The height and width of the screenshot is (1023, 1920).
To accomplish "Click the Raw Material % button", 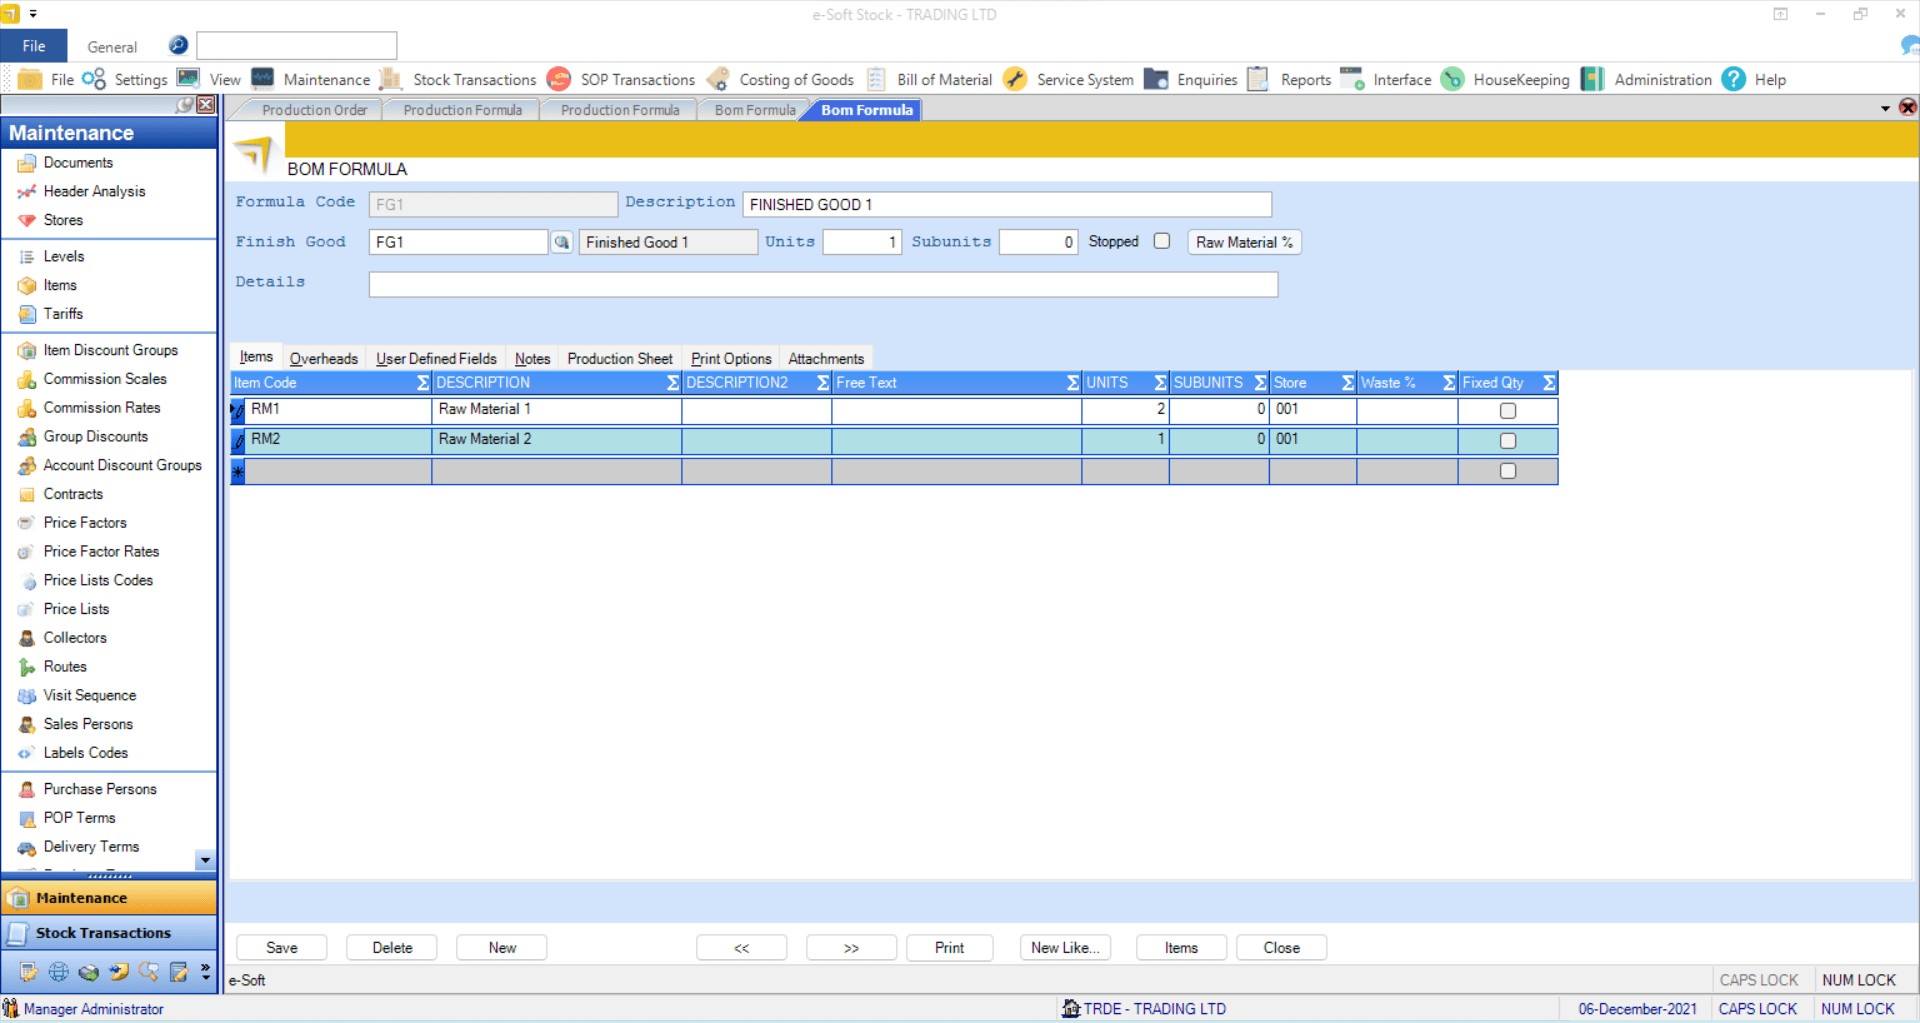I will 1243,241.
